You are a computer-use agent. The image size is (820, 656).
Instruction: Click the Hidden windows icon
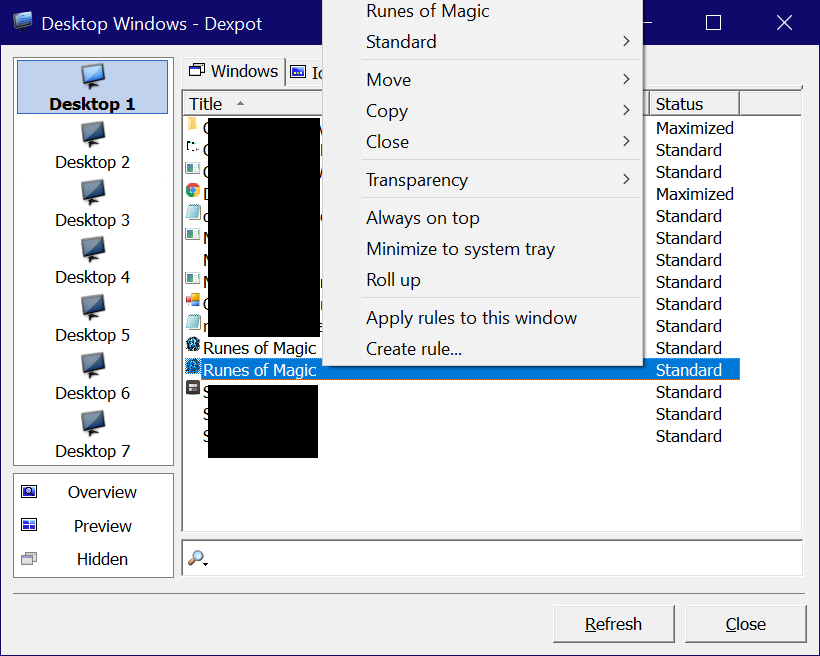(28, 559)
